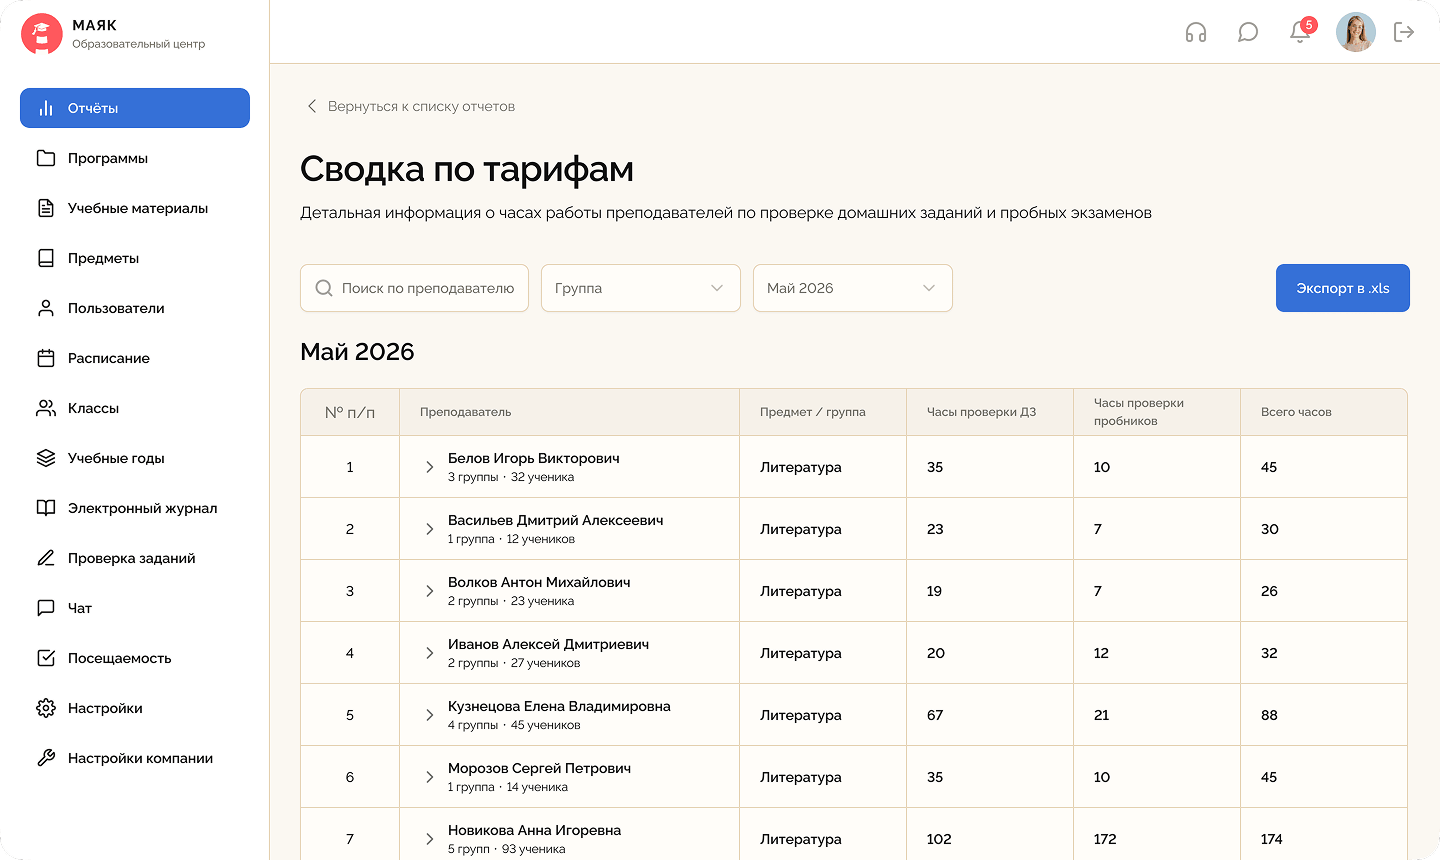
Task: Open user avatar profile picture
Action: 1356,32
